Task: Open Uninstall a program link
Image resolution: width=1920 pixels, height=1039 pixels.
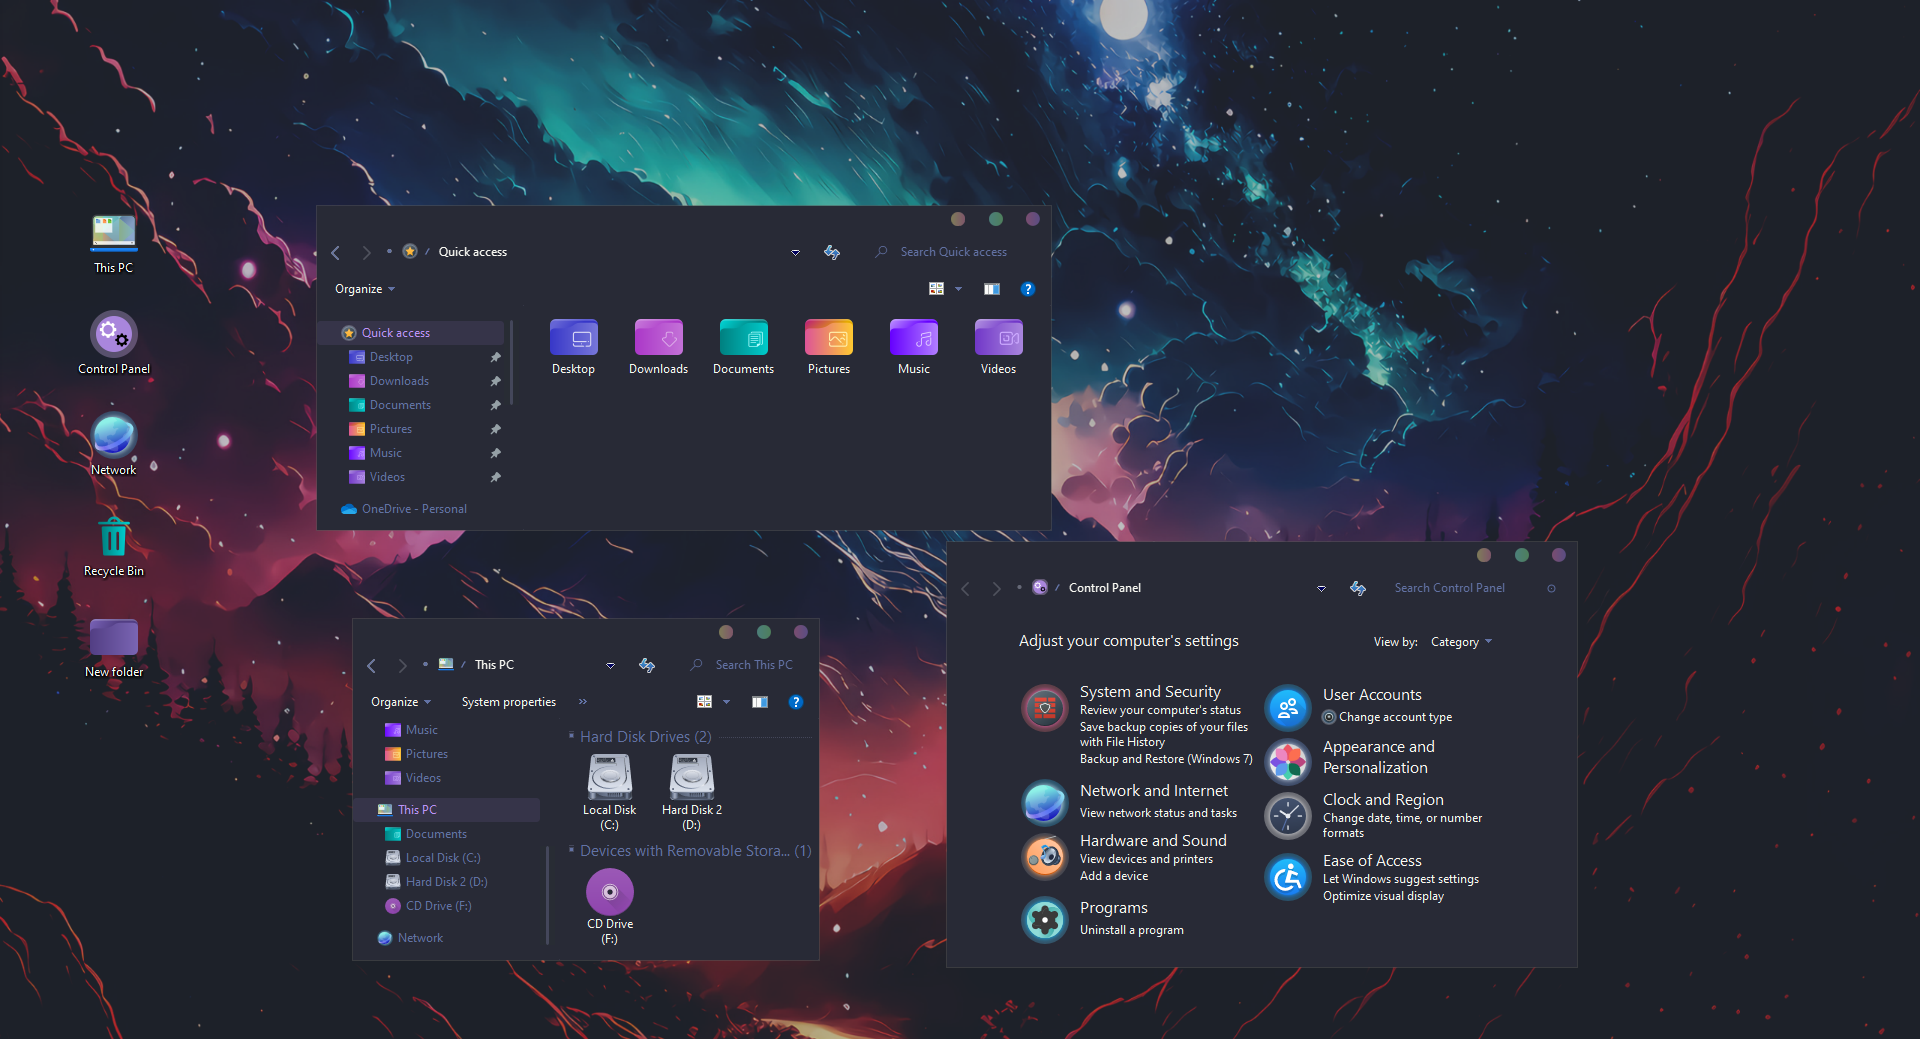Action: pyautogui.click(x=1131, y=929)
